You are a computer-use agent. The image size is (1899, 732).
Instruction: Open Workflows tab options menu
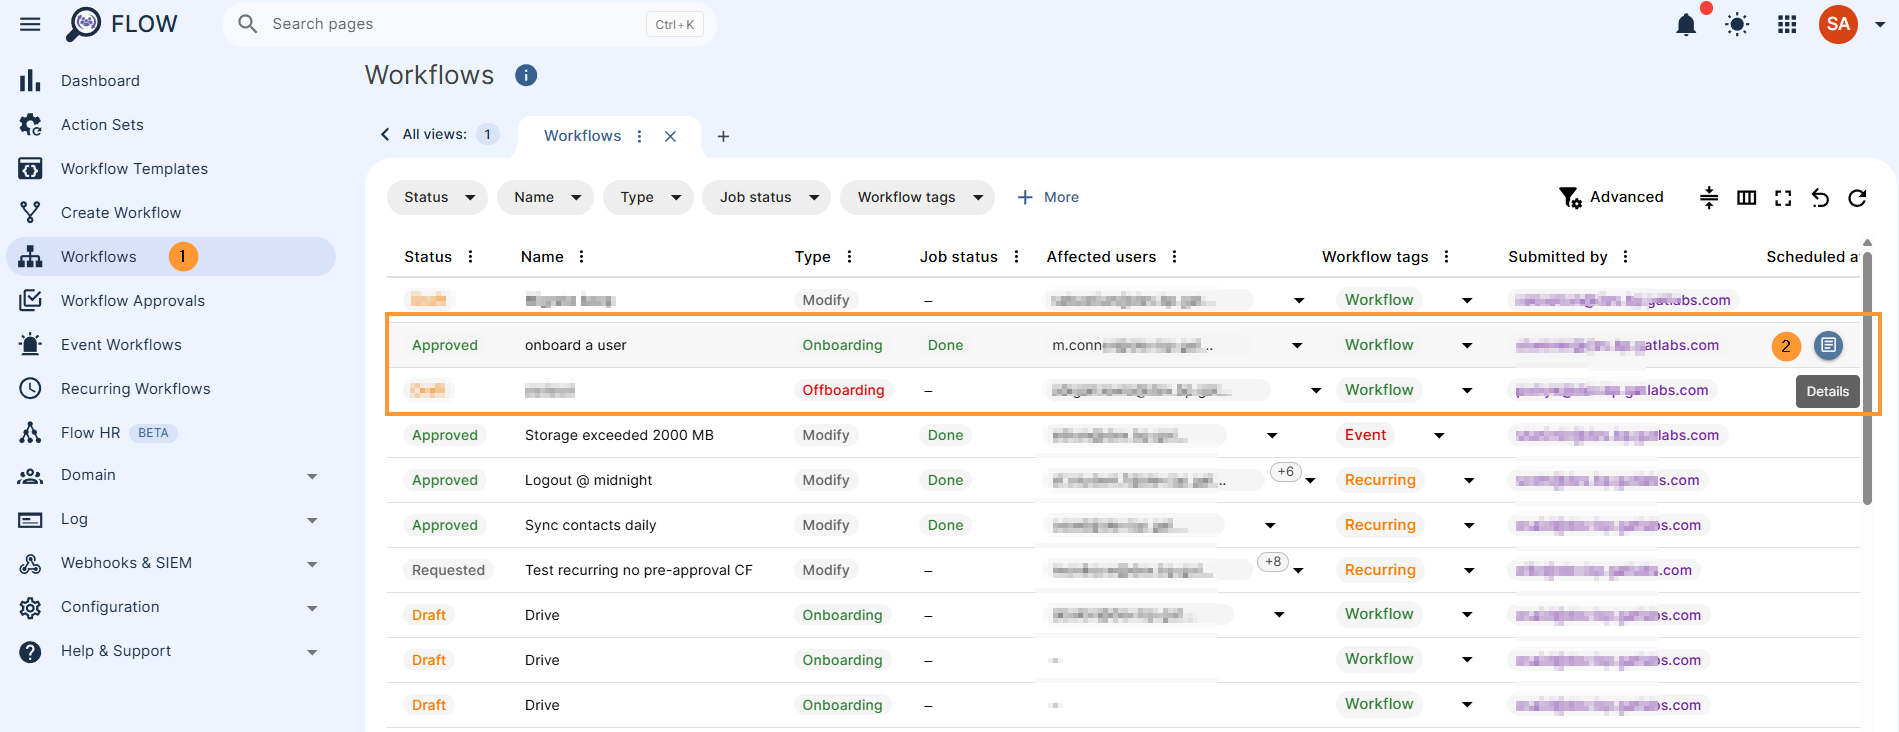tap(640, 136)
